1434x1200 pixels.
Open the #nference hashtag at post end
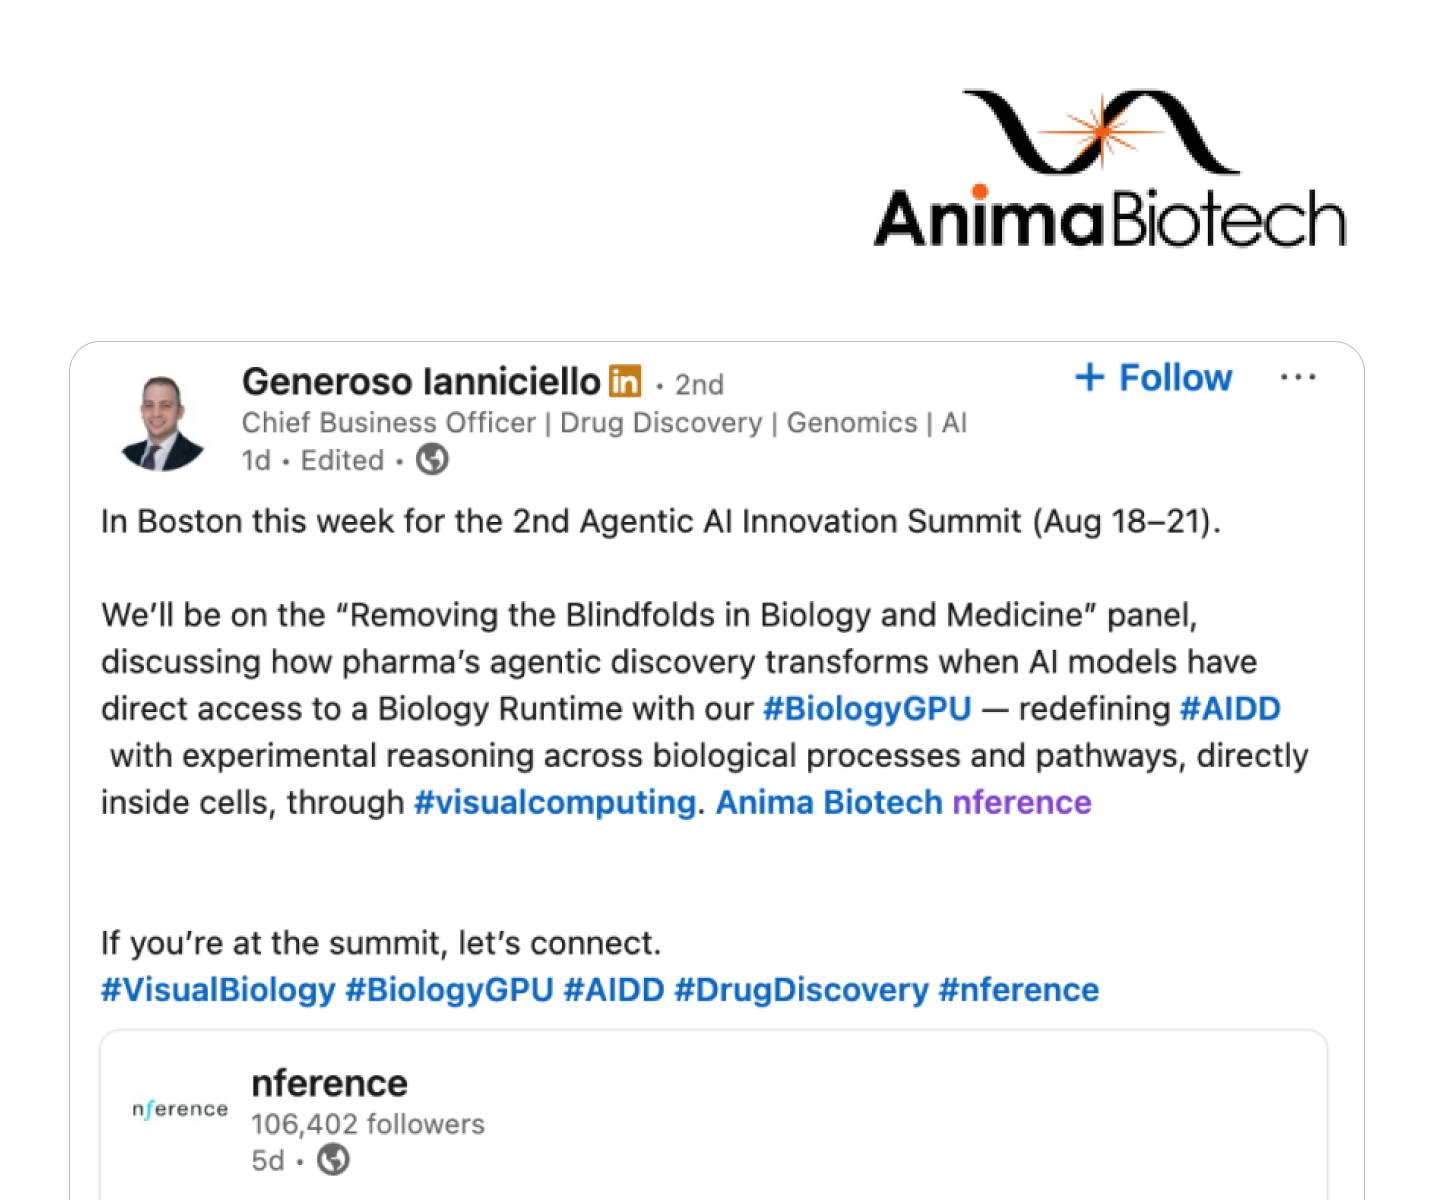1019,990
